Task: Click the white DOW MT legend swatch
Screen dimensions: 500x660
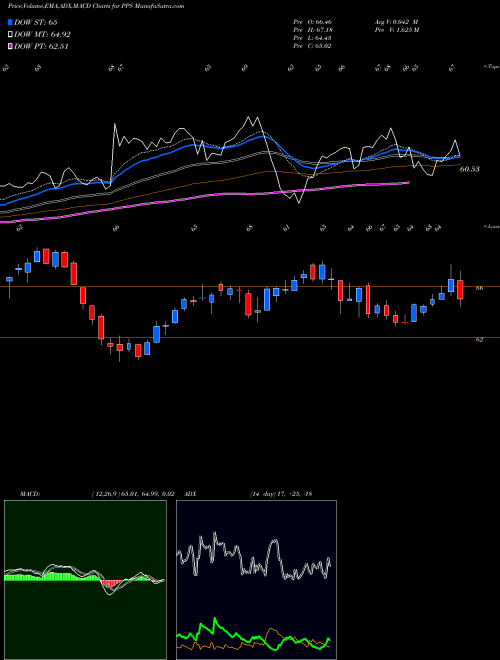Action: (11, 35)
